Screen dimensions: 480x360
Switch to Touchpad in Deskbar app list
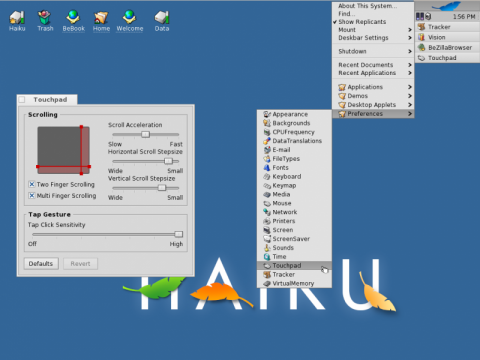(447, 58)
